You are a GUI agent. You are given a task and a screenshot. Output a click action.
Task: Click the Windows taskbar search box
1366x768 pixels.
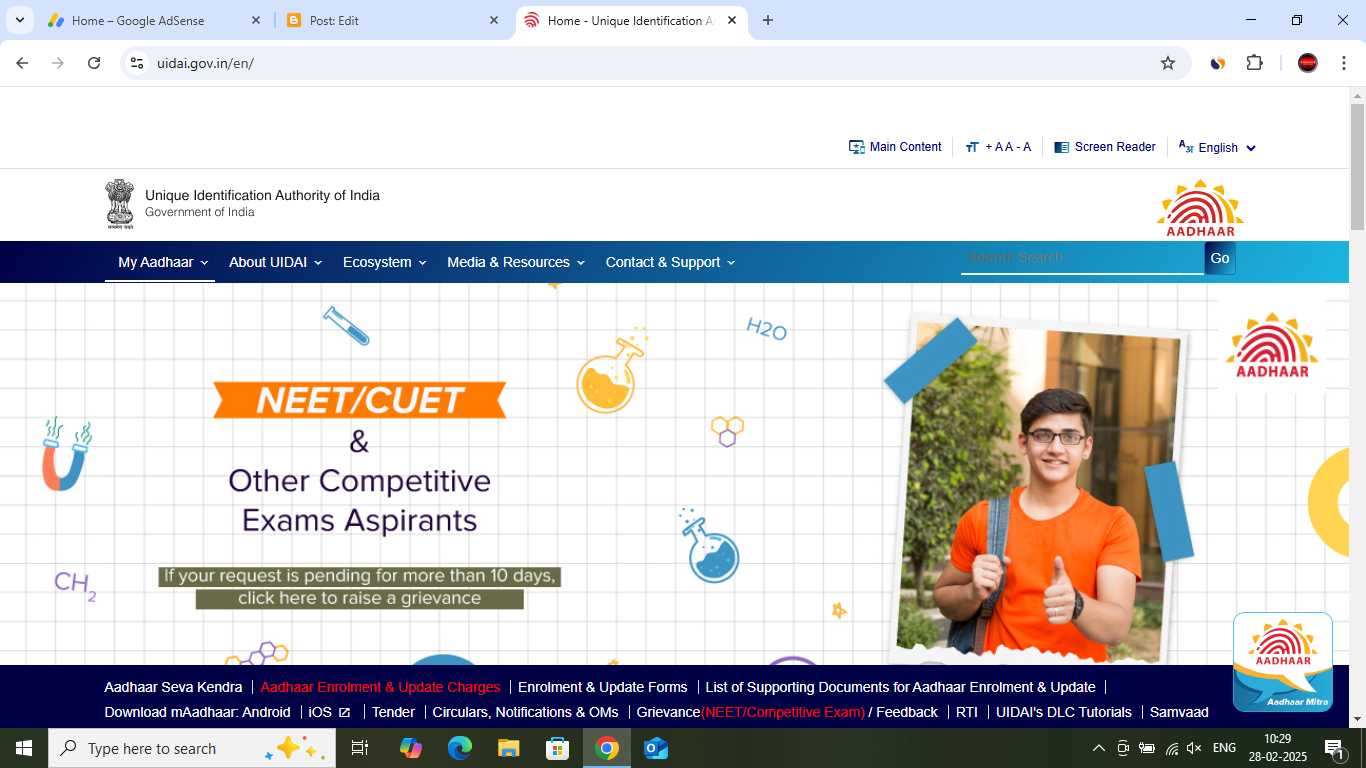point(192,748)
